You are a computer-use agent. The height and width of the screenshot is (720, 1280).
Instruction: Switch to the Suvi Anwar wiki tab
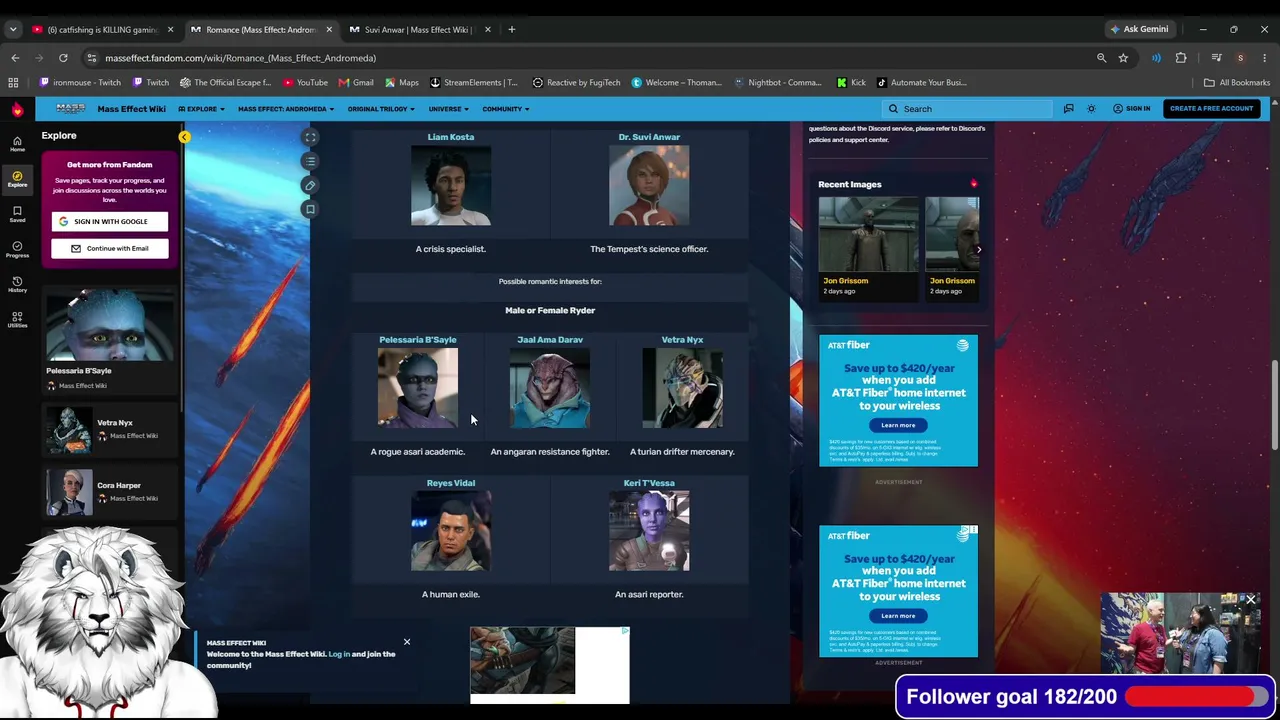pos(418,29)
